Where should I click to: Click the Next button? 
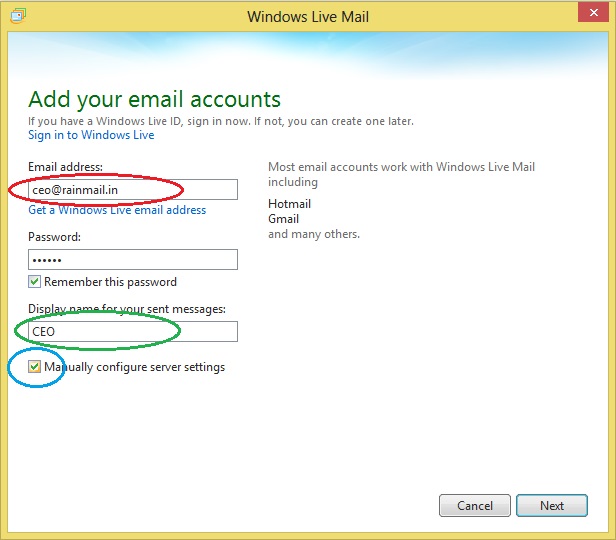point(552,506)
